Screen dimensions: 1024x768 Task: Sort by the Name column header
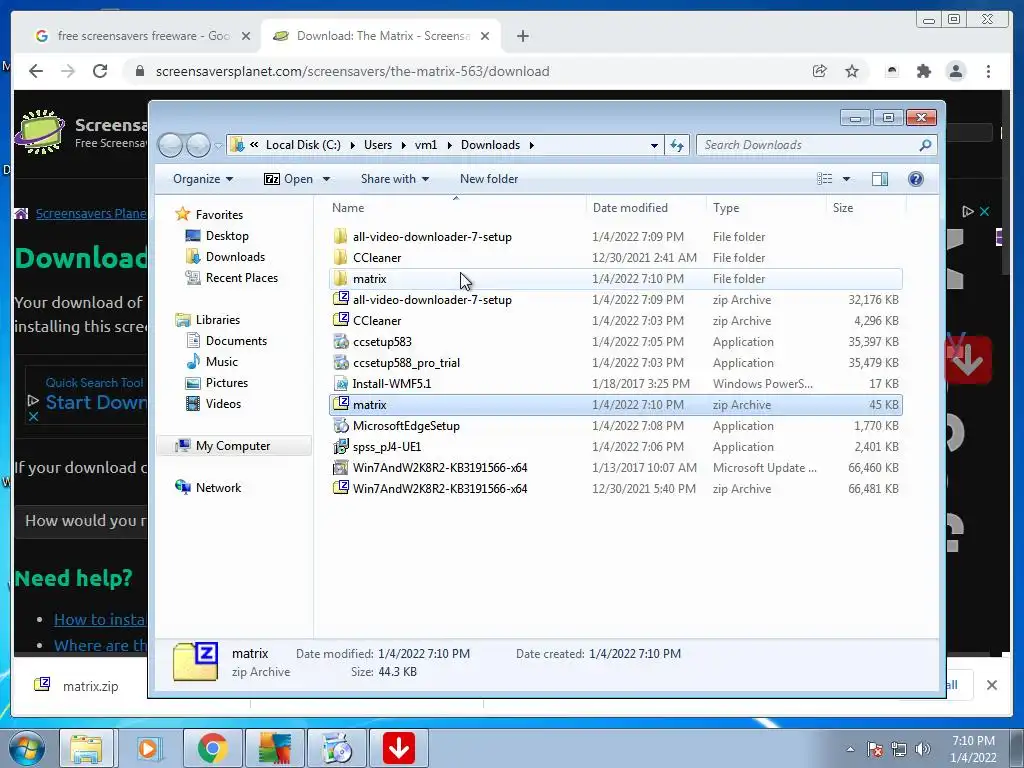point(456,208)
